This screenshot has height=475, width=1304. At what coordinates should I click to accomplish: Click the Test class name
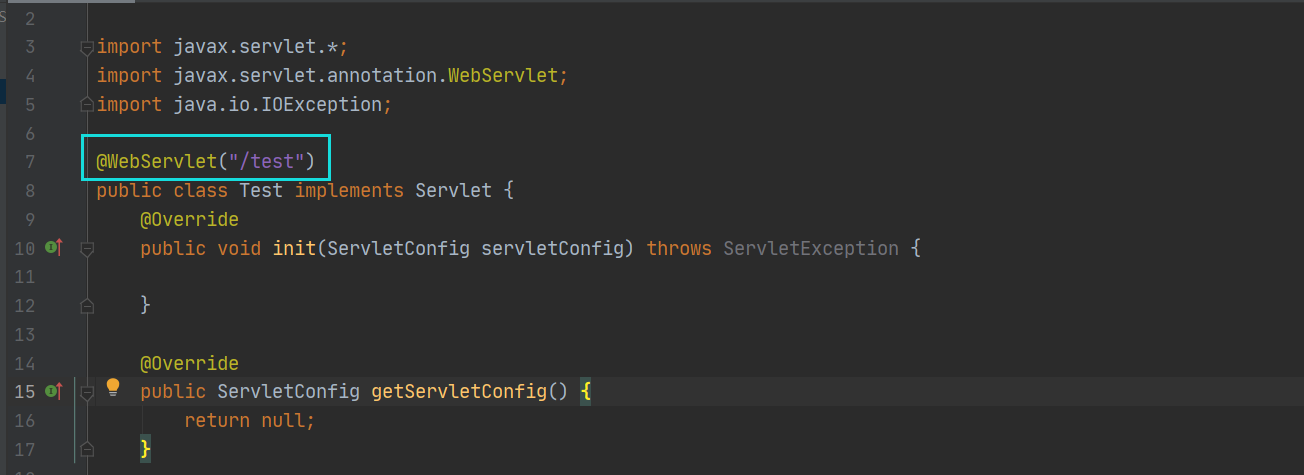point(261,190)
